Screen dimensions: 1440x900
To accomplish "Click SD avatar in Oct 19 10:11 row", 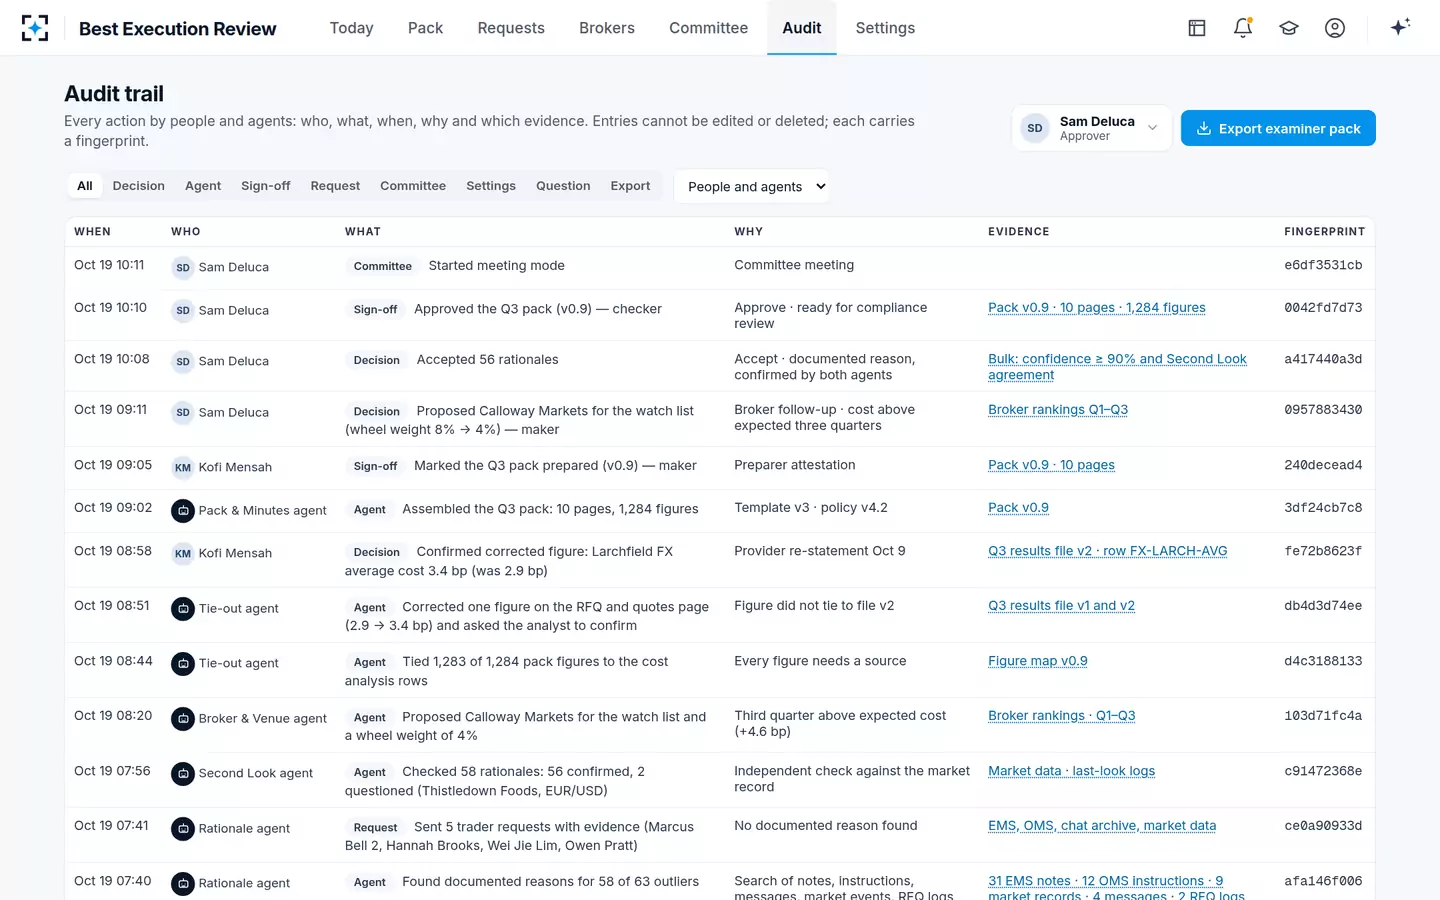I will (183, 267).
